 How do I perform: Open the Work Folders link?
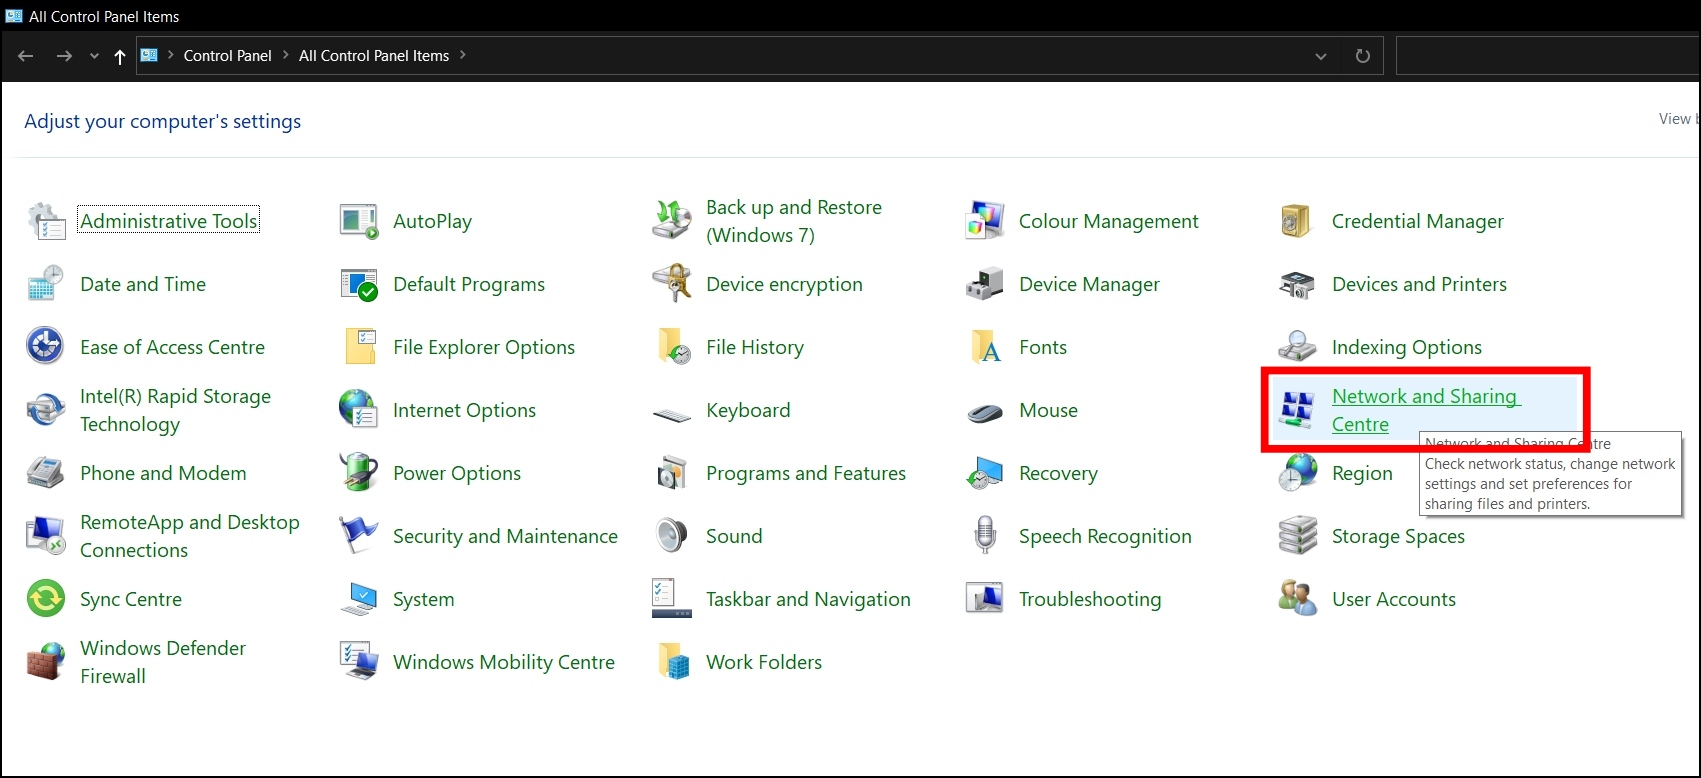click(764, 662)
